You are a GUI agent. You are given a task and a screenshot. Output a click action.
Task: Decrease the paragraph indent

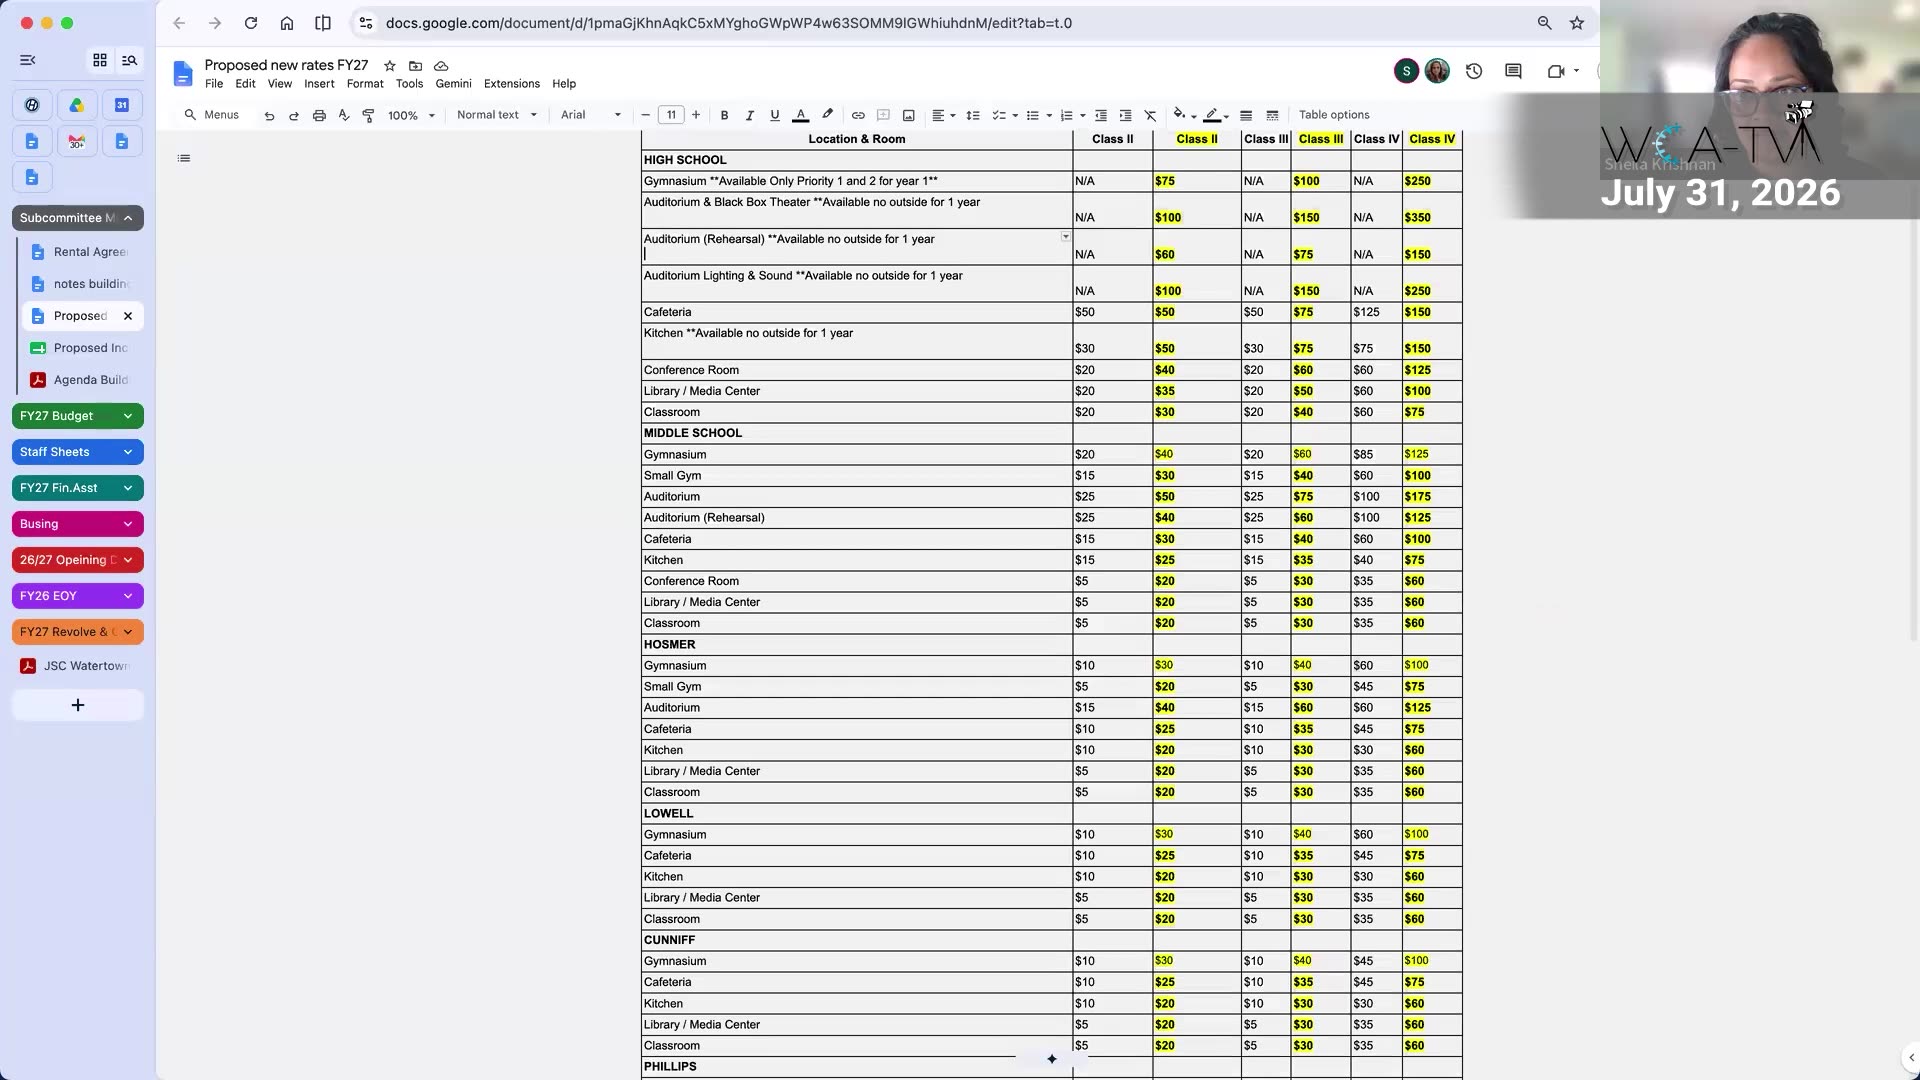click(1100, 115)
